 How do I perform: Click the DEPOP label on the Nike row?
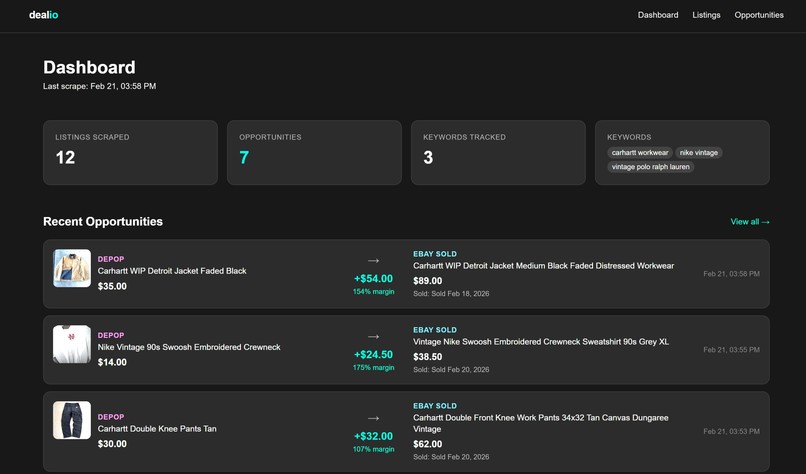click(111, 335)
